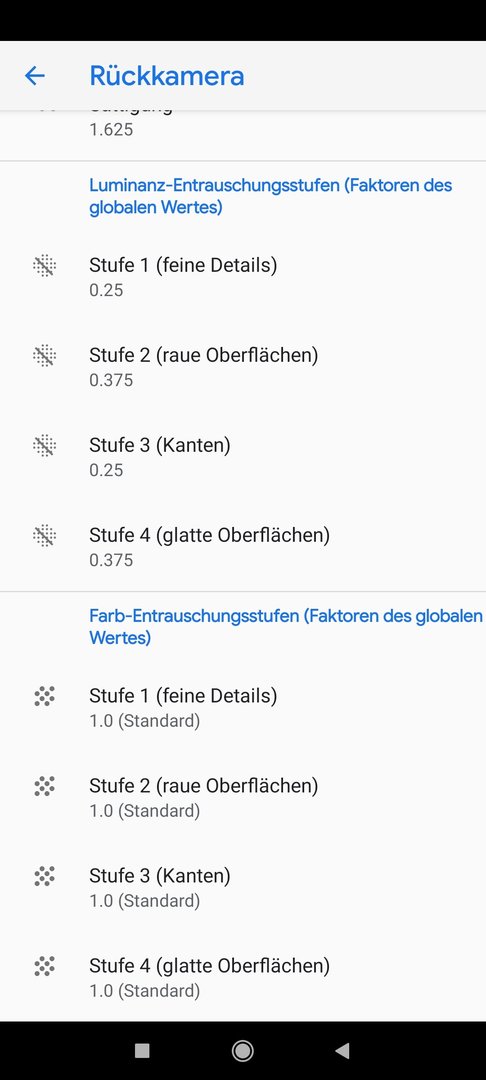
Task: Open luminance Stufe 1 (feine Details) setting
Action: (243, 277)
